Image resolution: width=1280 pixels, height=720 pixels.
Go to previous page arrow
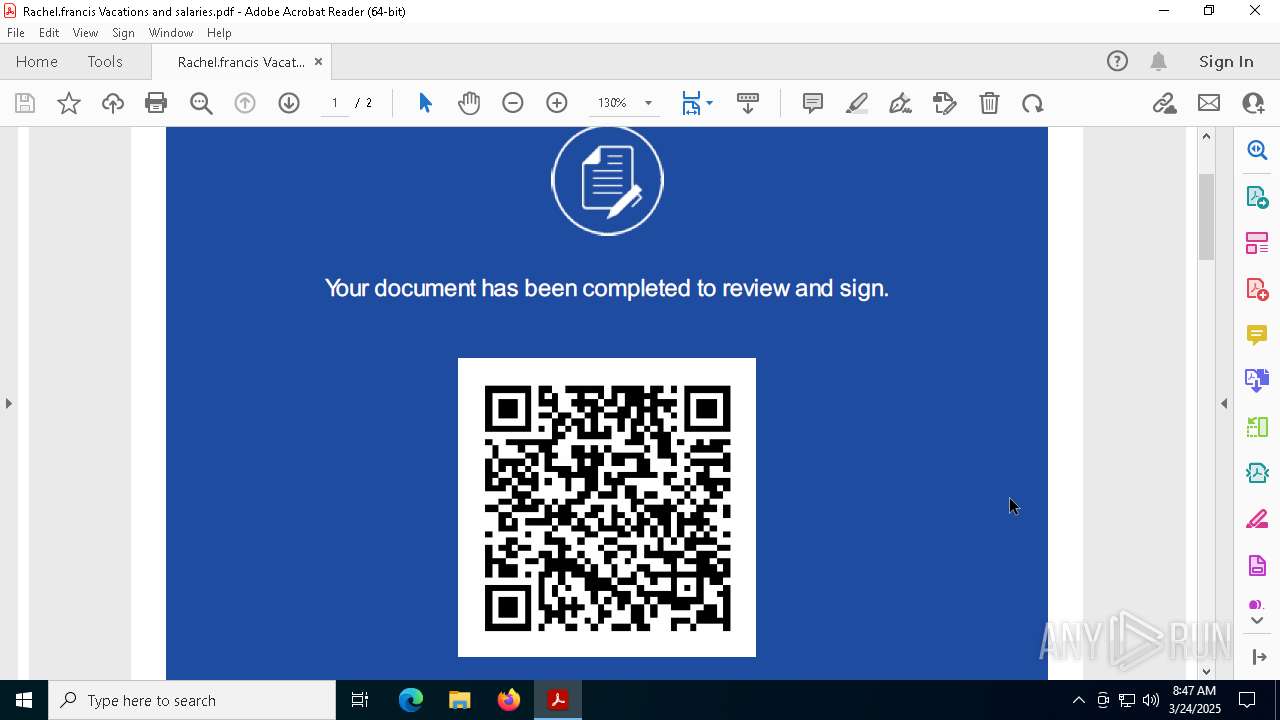[x=245, y=103]
